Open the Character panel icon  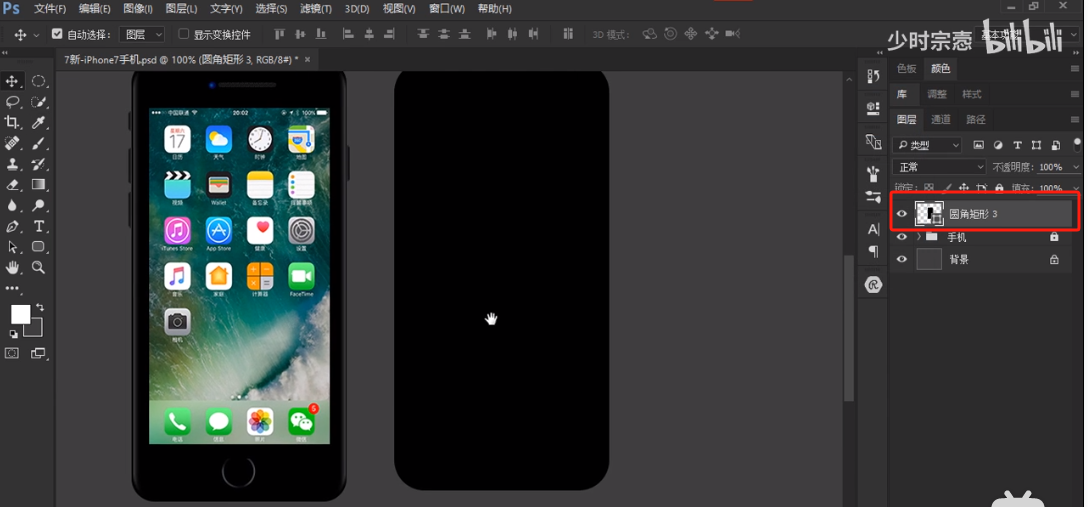[x=874, y=229]
